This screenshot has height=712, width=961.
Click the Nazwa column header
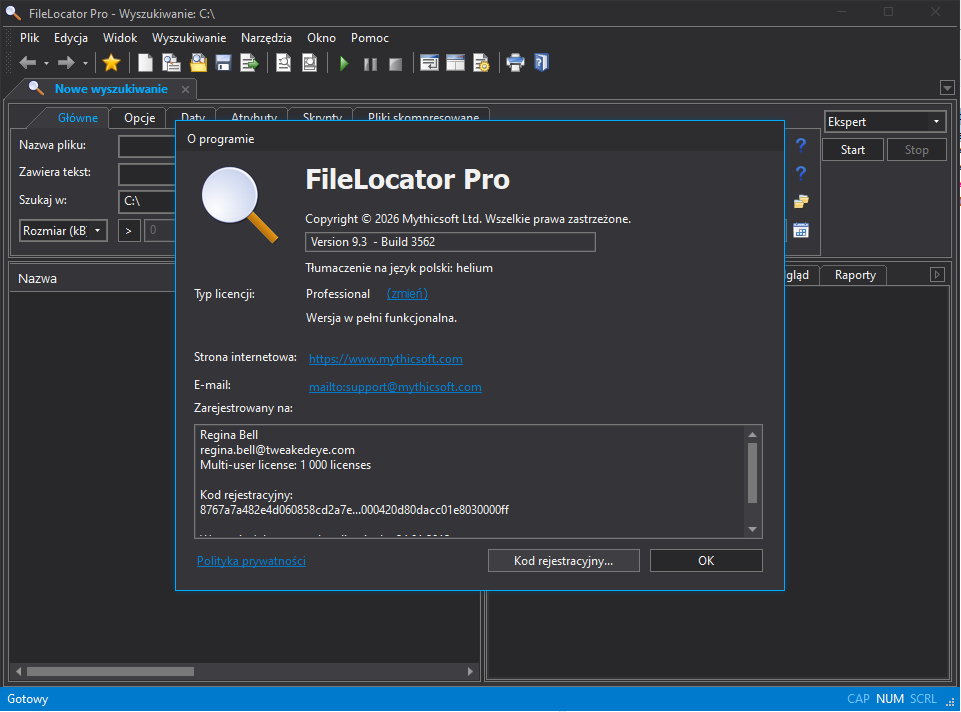click(x=93, y=278)
